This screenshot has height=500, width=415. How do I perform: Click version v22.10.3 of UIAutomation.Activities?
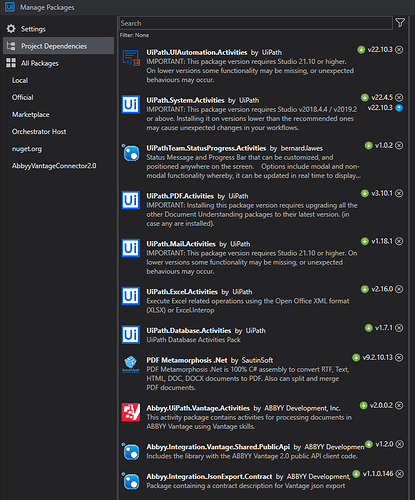click(x=380, y=50)
